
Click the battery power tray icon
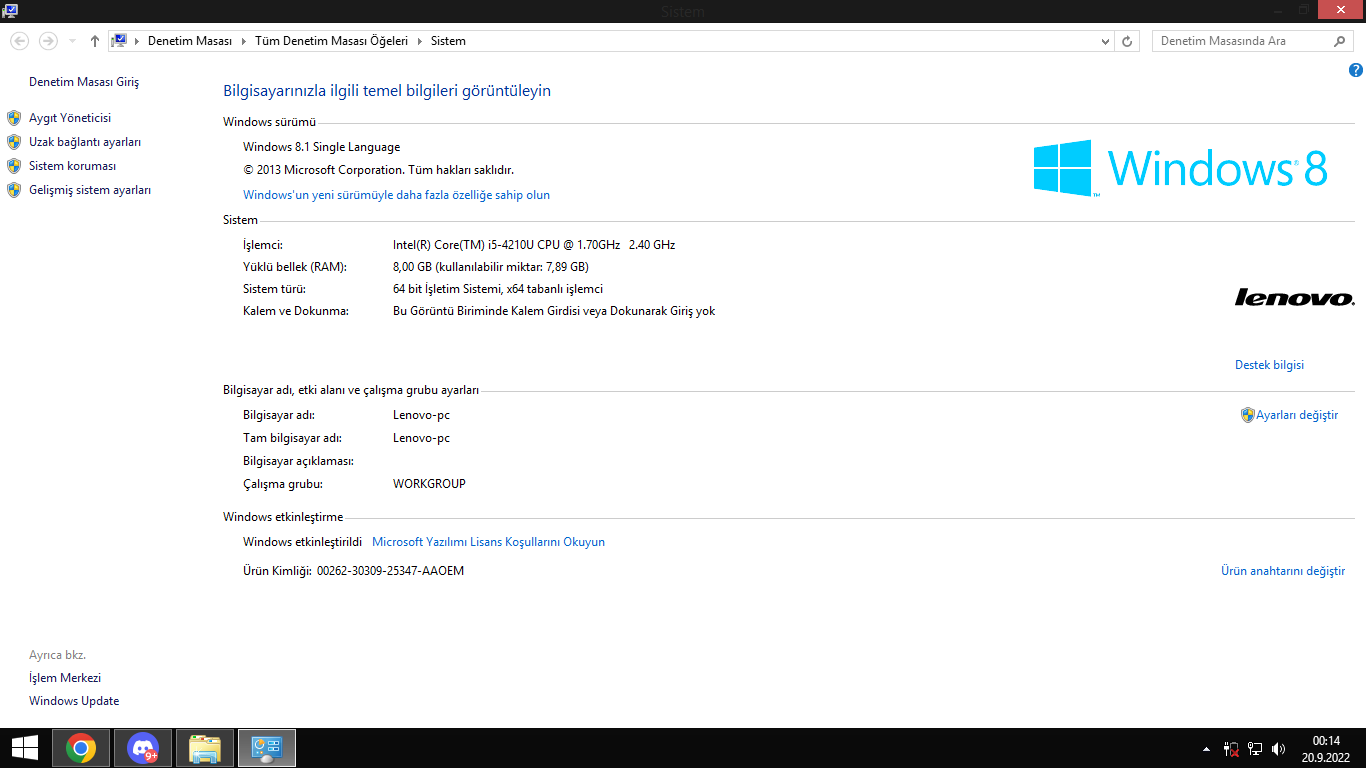coord(1231,749)
